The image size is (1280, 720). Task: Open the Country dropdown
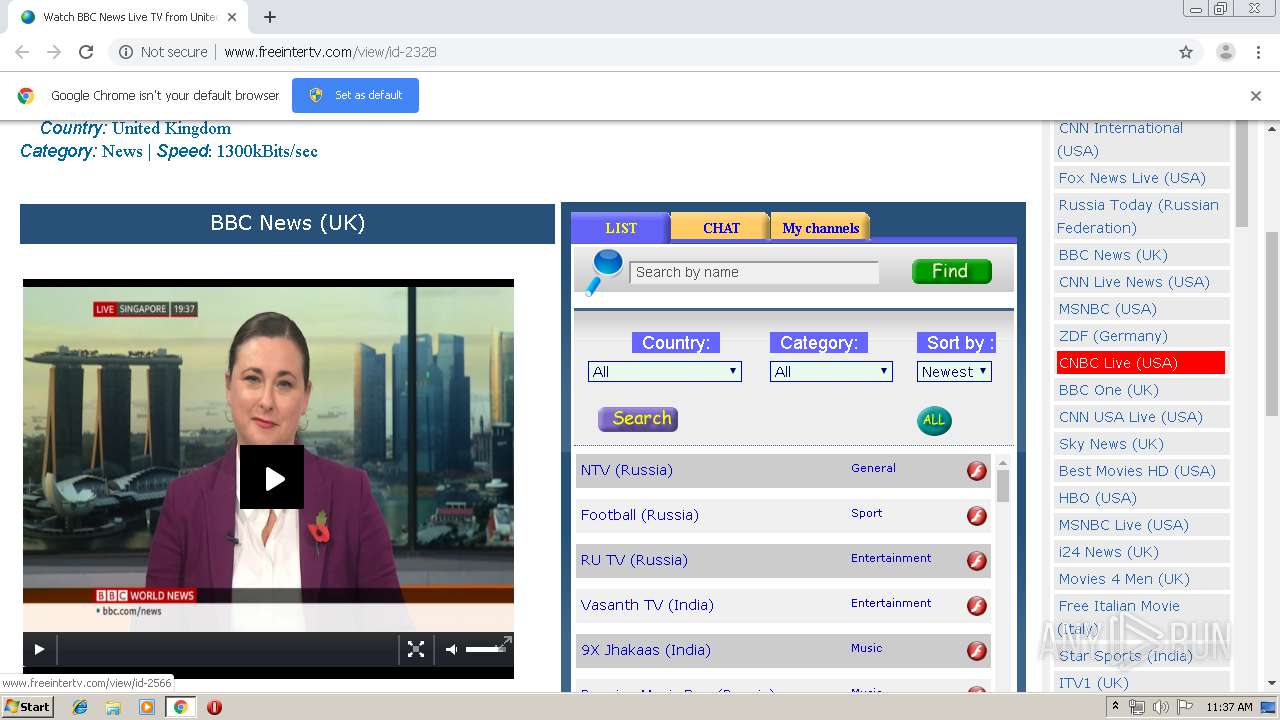pos(664,372)
